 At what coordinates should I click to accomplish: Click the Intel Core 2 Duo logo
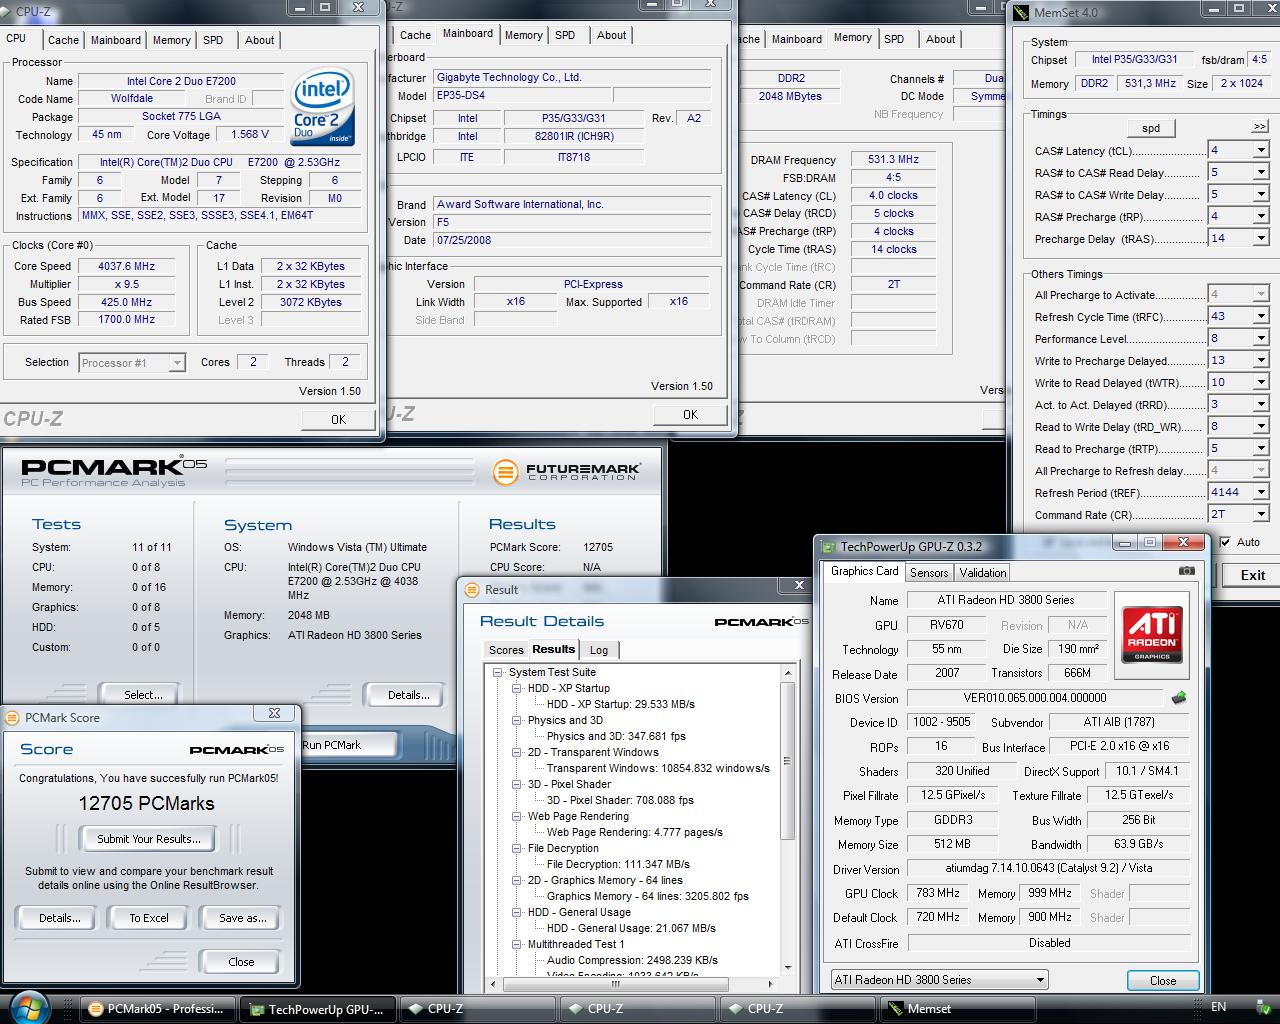click(322, 106)
